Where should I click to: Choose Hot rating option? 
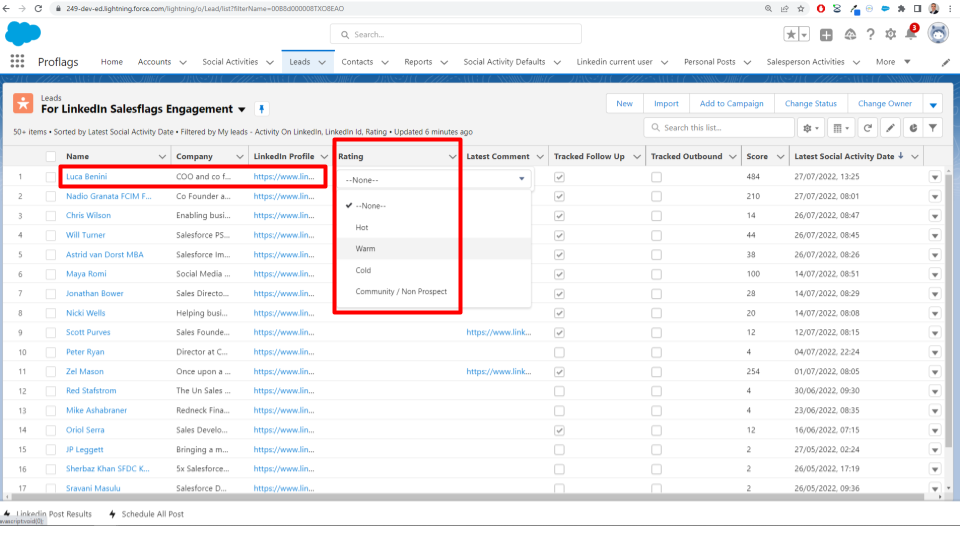(435, 227)
